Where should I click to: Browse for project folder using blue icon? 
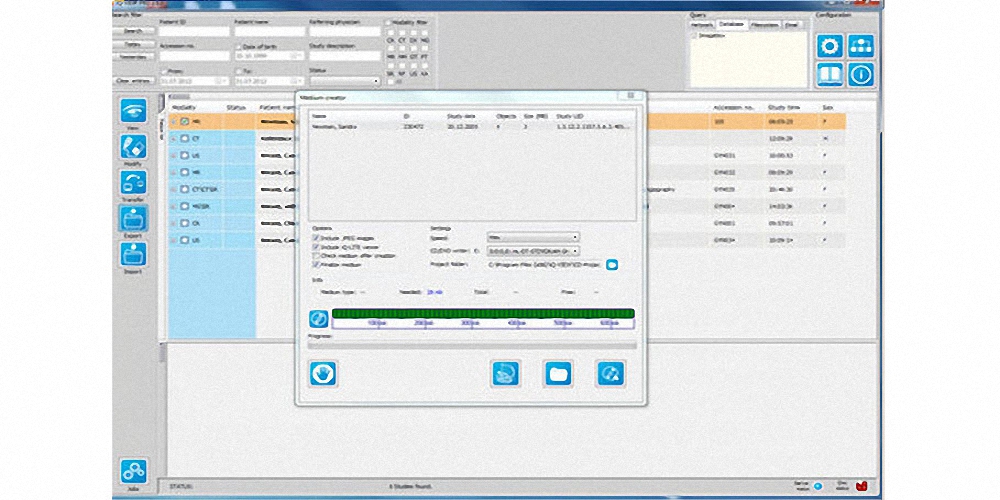pos(613,264)
